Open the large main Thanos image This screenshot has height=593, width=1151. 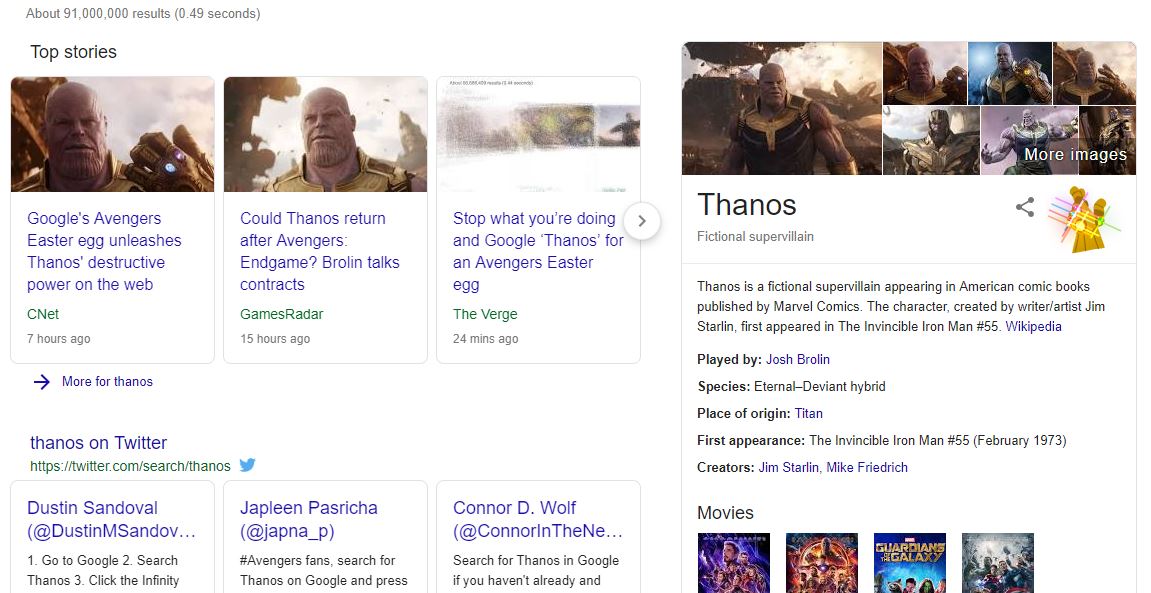[782, 109]
